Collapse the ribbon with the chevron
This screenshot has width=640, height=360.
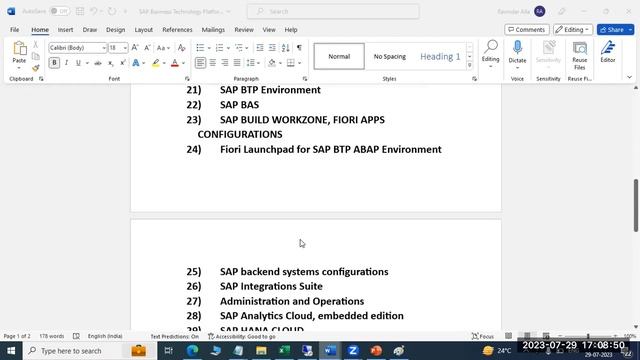629,77
